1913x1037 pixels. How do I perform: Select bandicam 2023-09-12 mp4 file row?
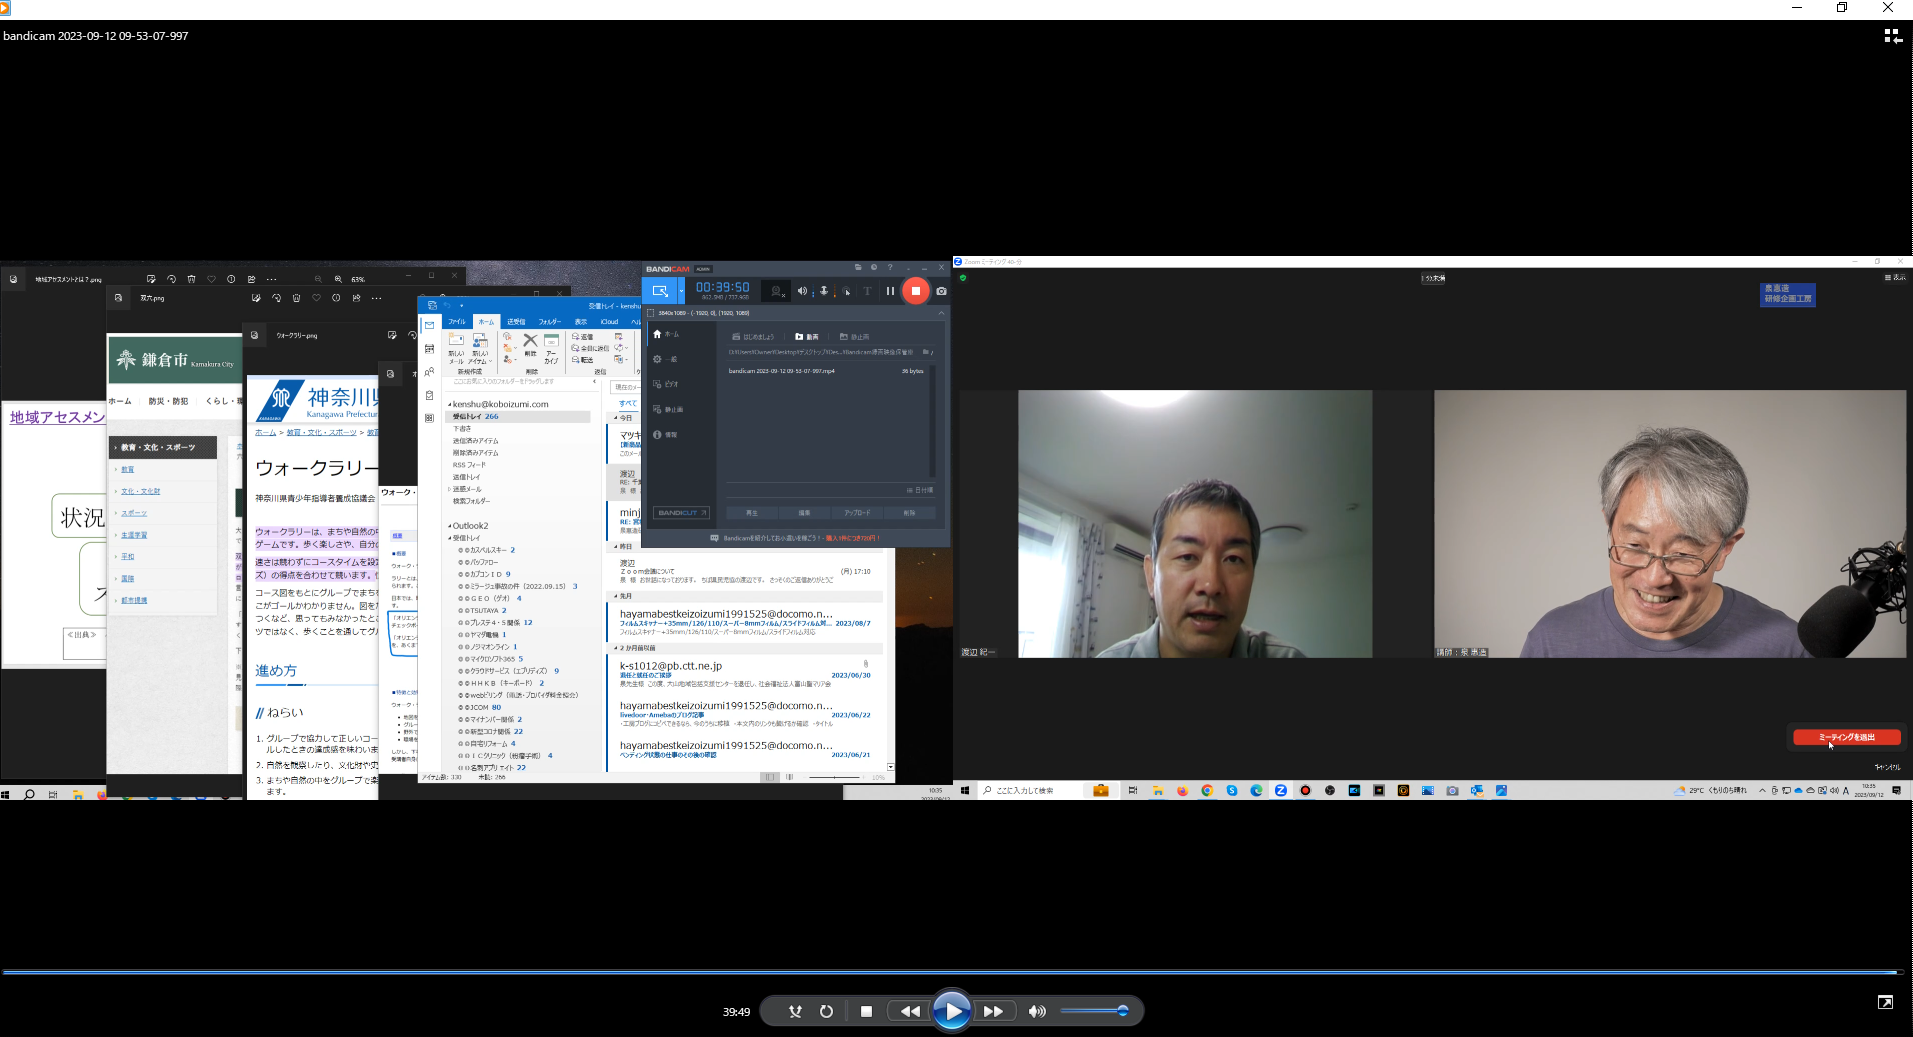point(826,371)
